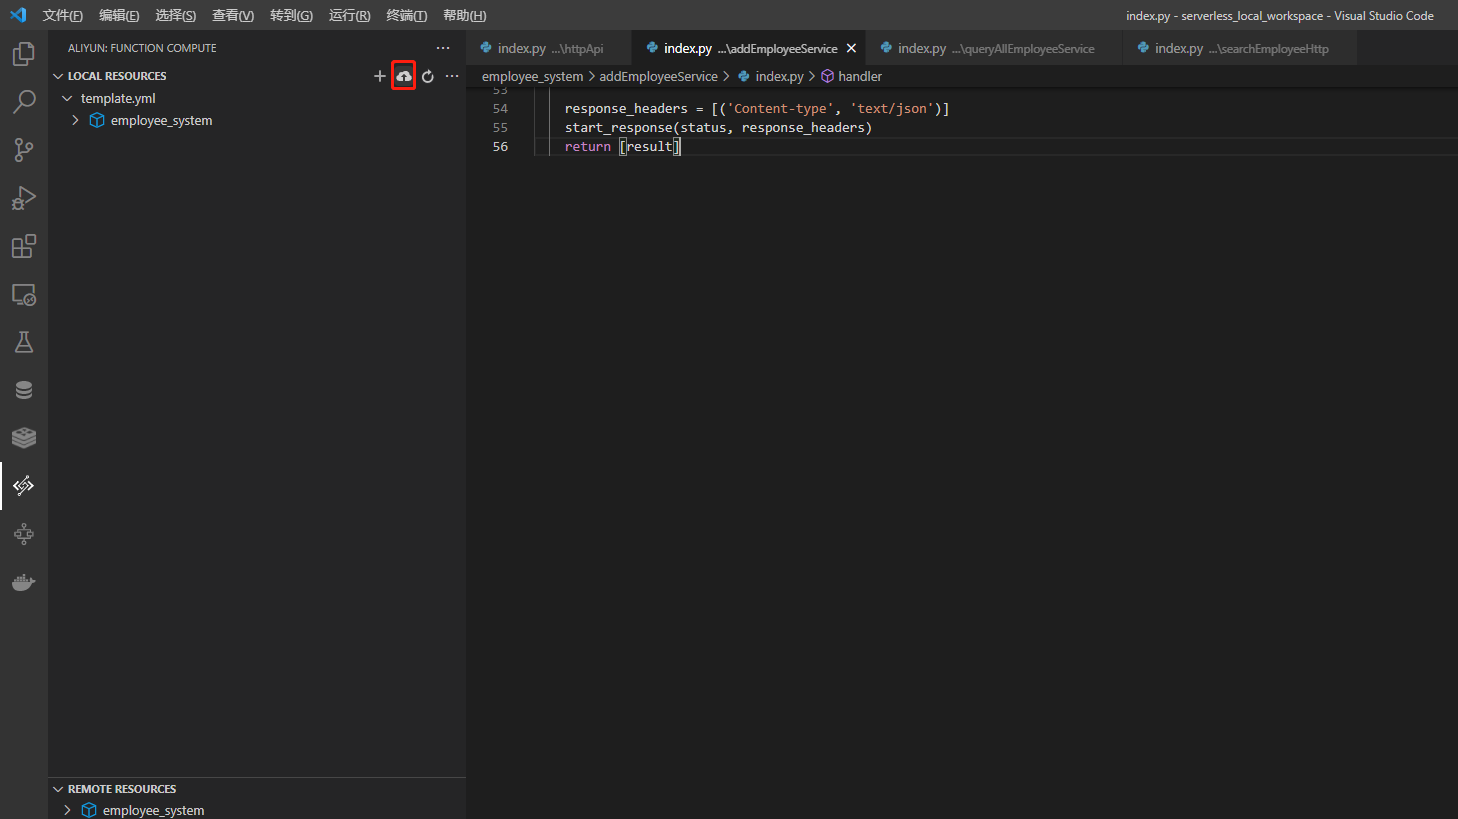
Task: Select the Aliyun Function Compute activity icon
Action: click(x=24, y=486)
